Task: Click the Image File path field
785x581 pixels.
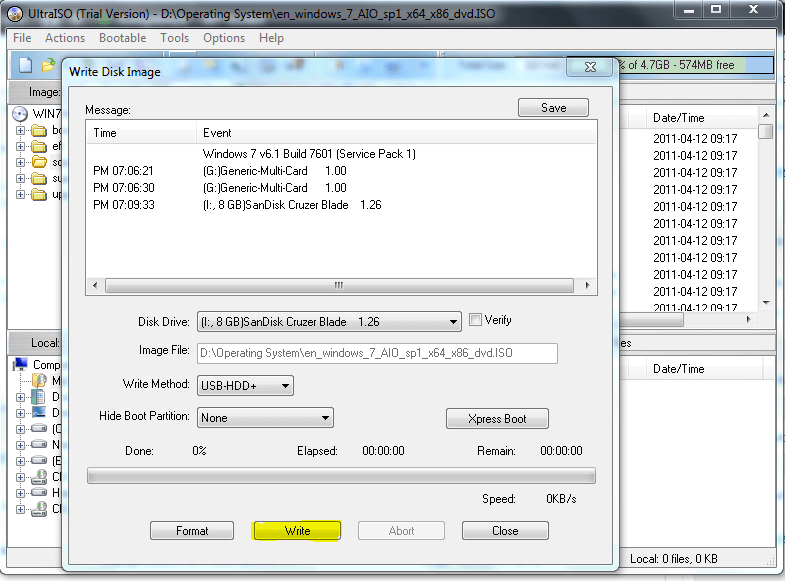Action: [376, 353]
